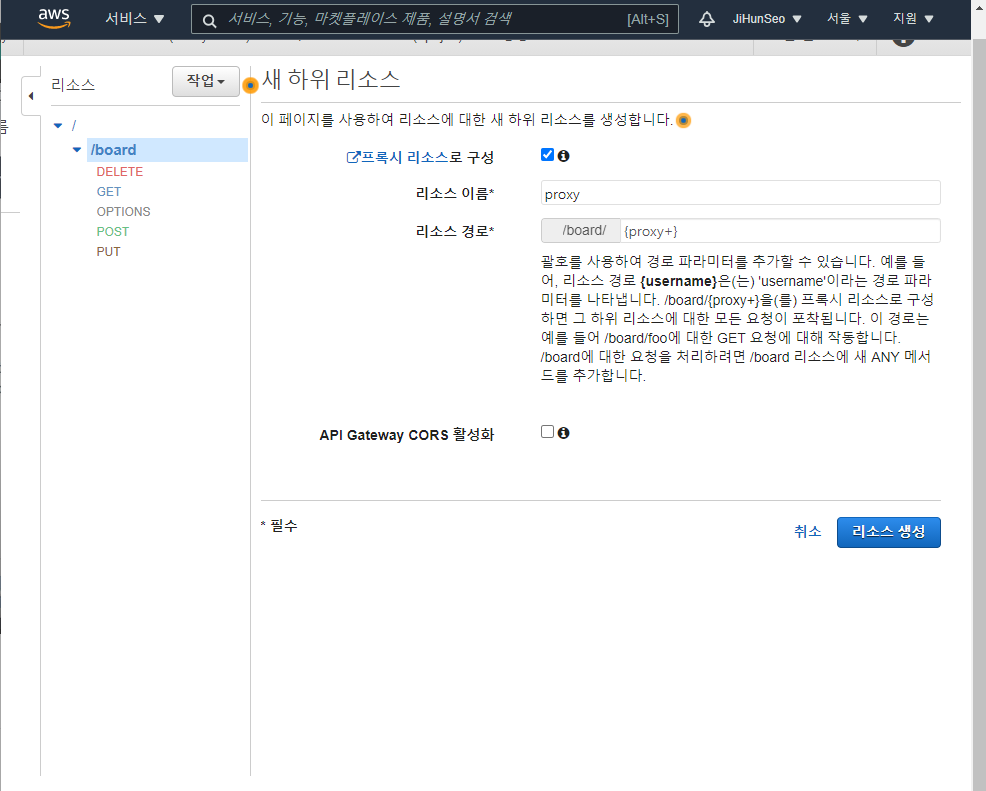Open the 서울 region selector
The image size is (986, 791).
tap(847, 19)
